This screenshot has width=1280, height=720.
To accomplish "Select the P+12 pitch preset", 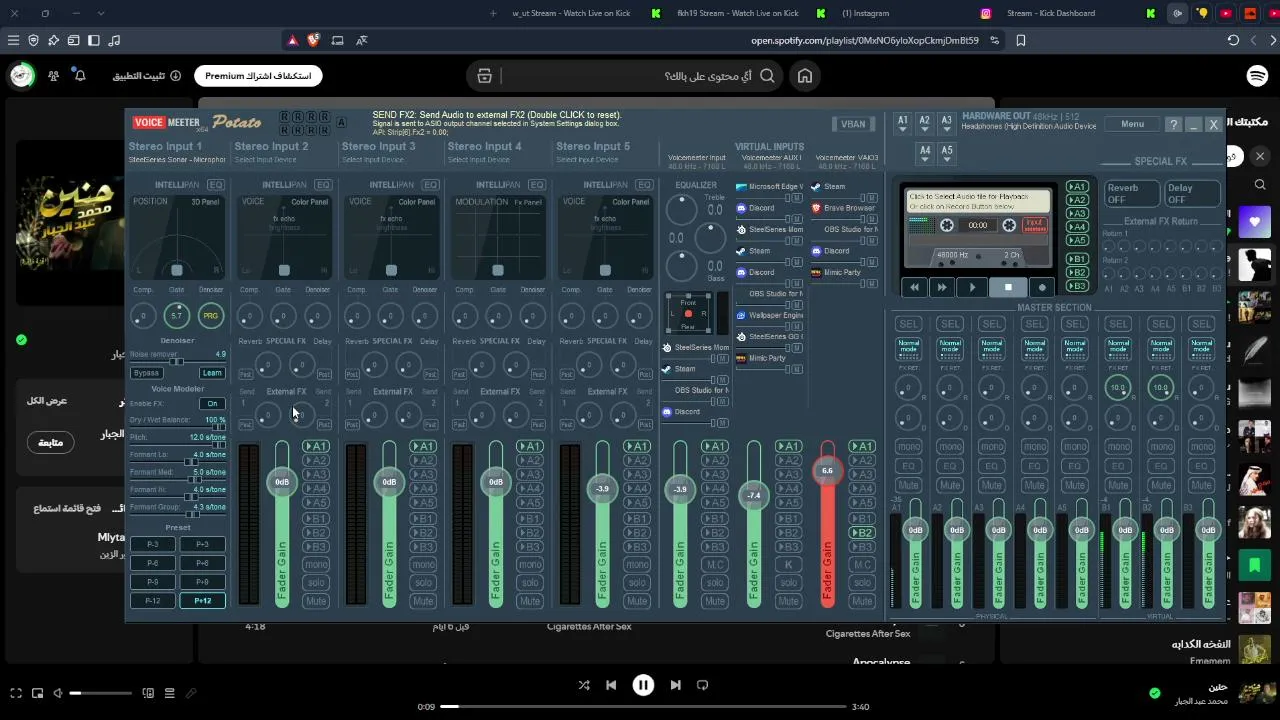I will click(203, 601).
